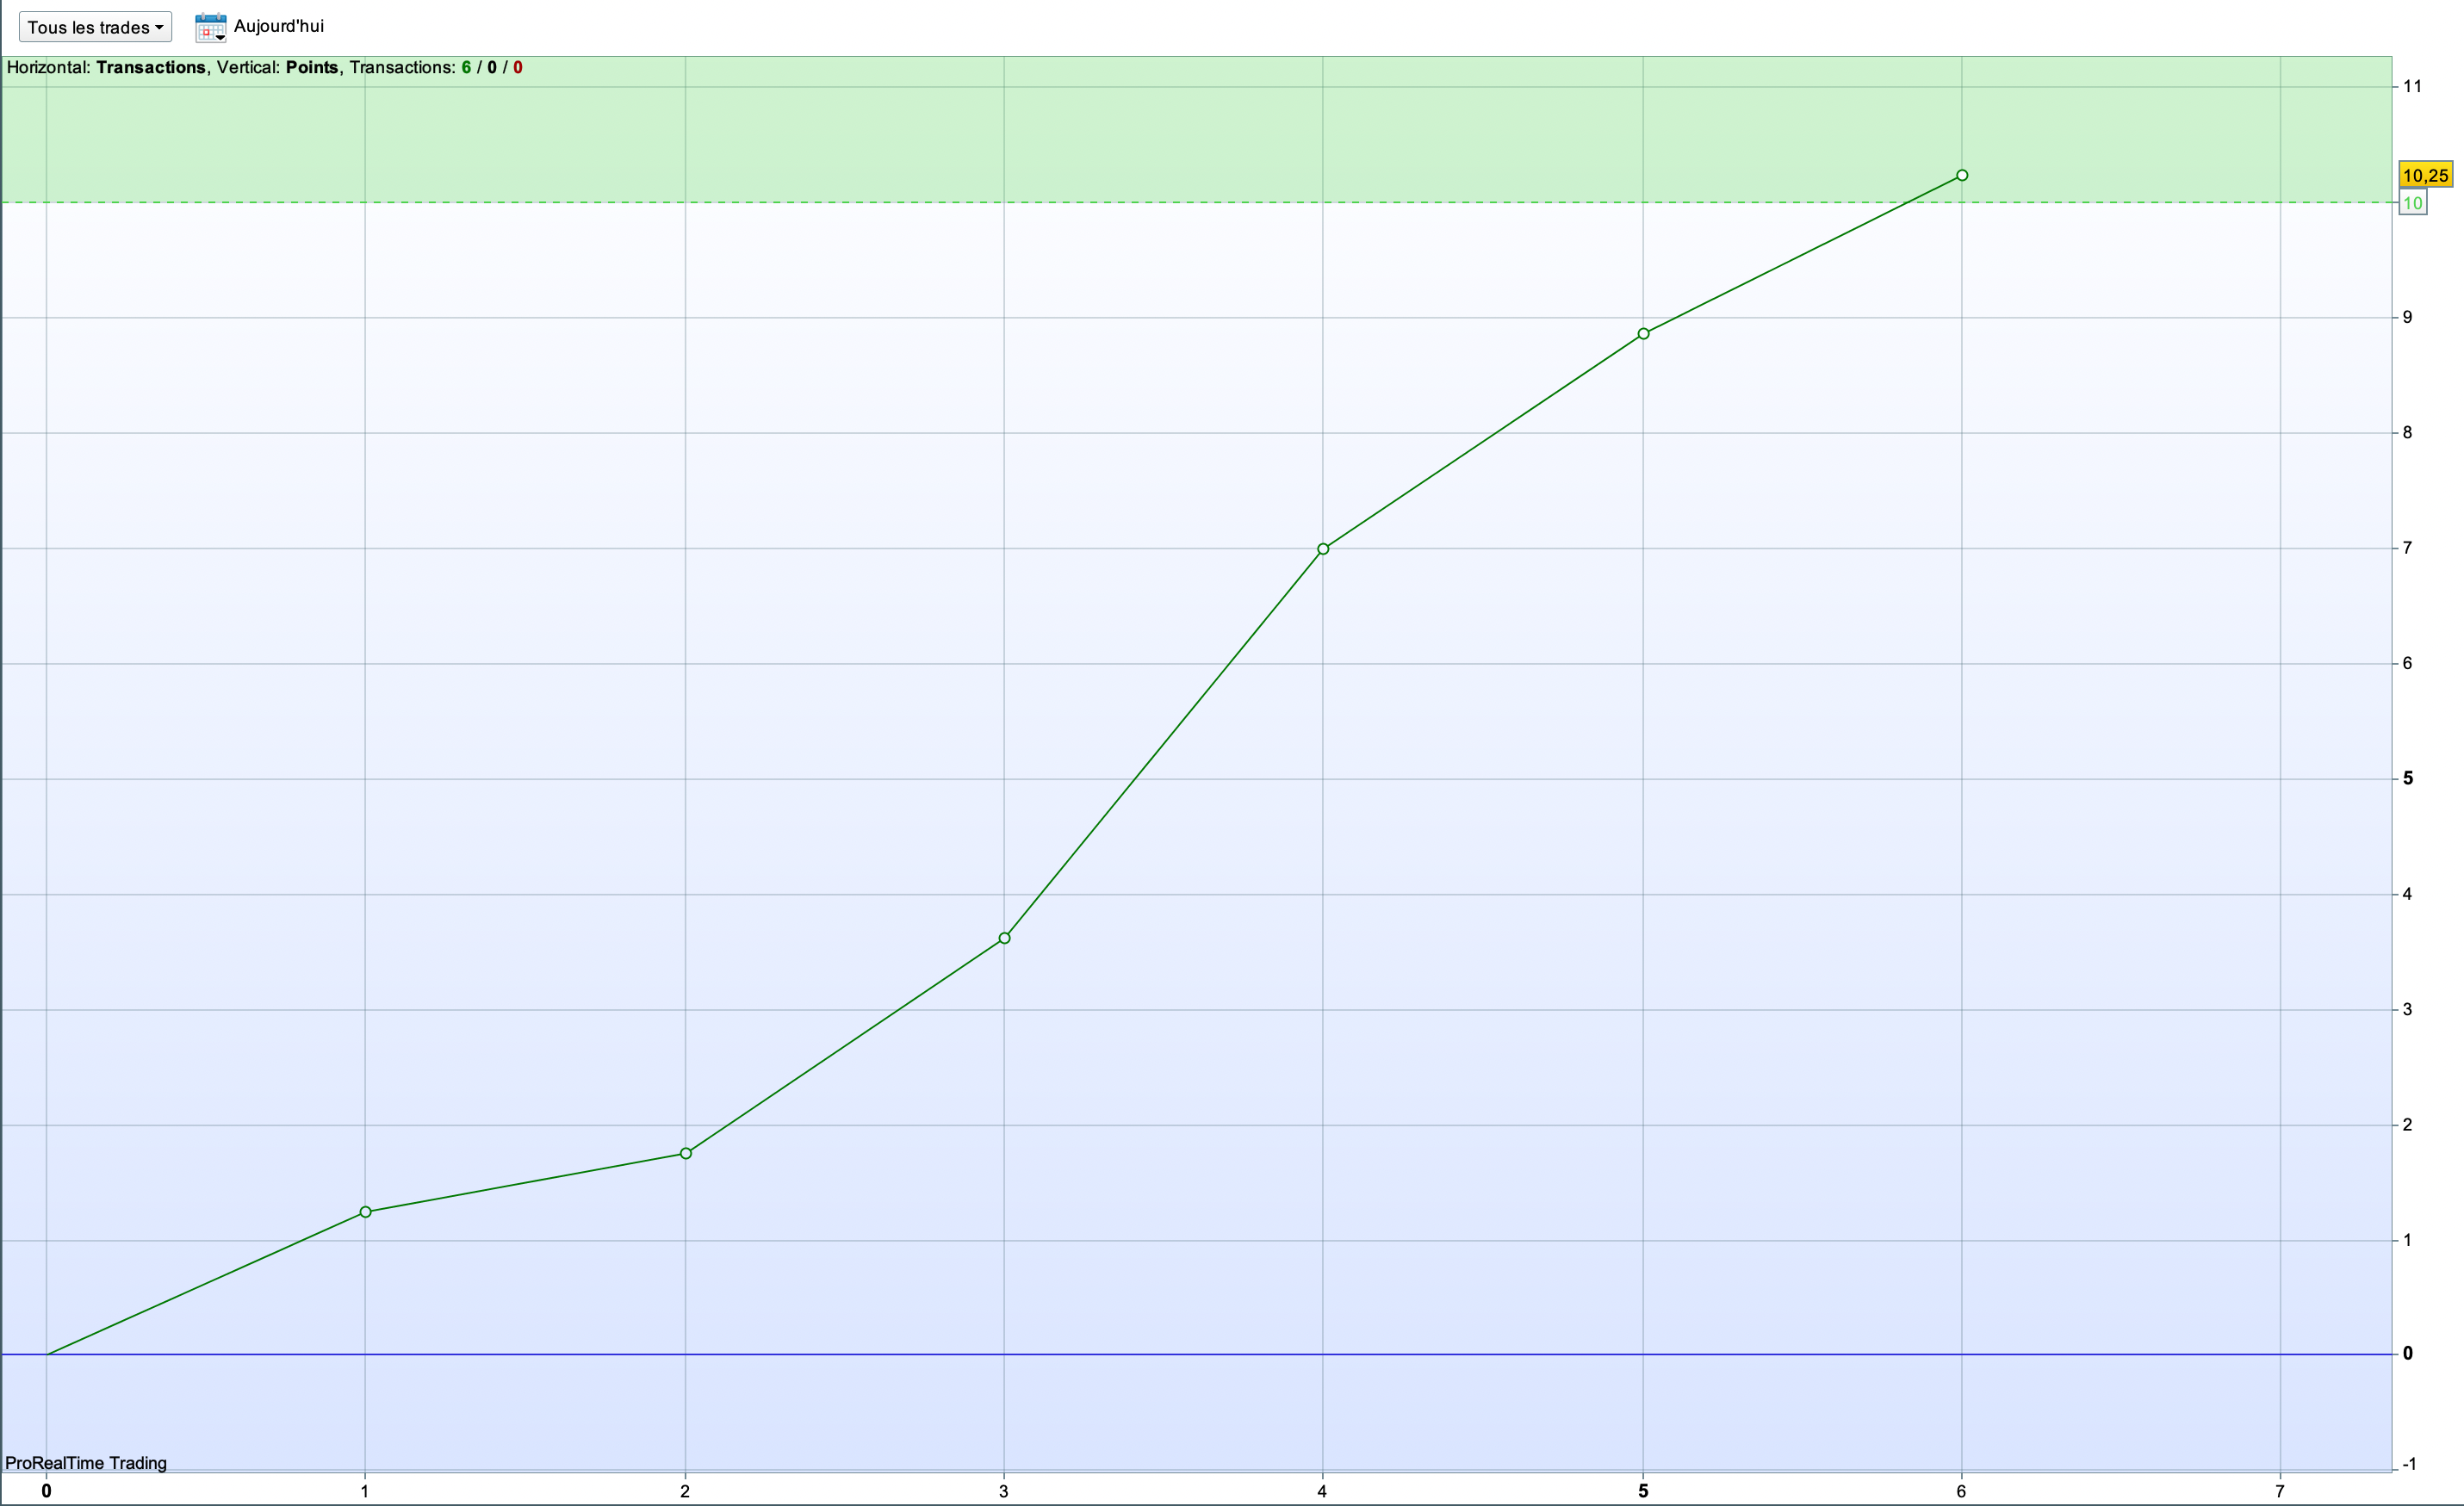Click the 'Aujourd'hui' period label
The image size is (2464, 1506).
[x=278, y=26]
